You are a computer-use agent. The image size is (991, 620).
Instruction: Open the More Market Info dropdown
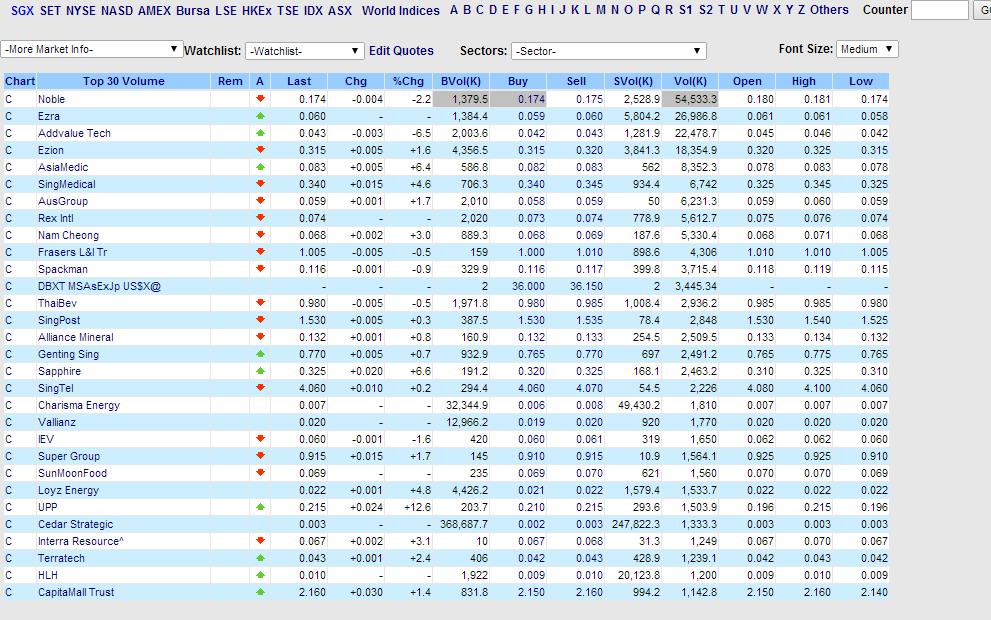(x=92, y=49)
